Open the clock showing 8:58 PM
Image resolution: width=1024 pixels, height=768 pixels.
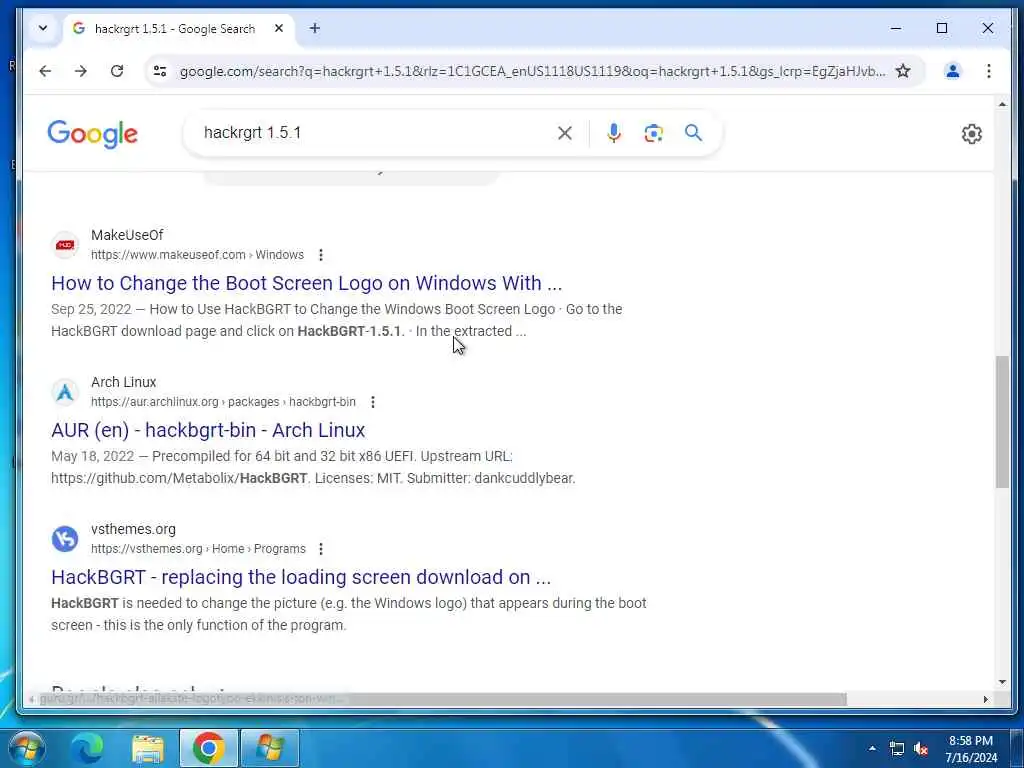[x=971, y=749]
